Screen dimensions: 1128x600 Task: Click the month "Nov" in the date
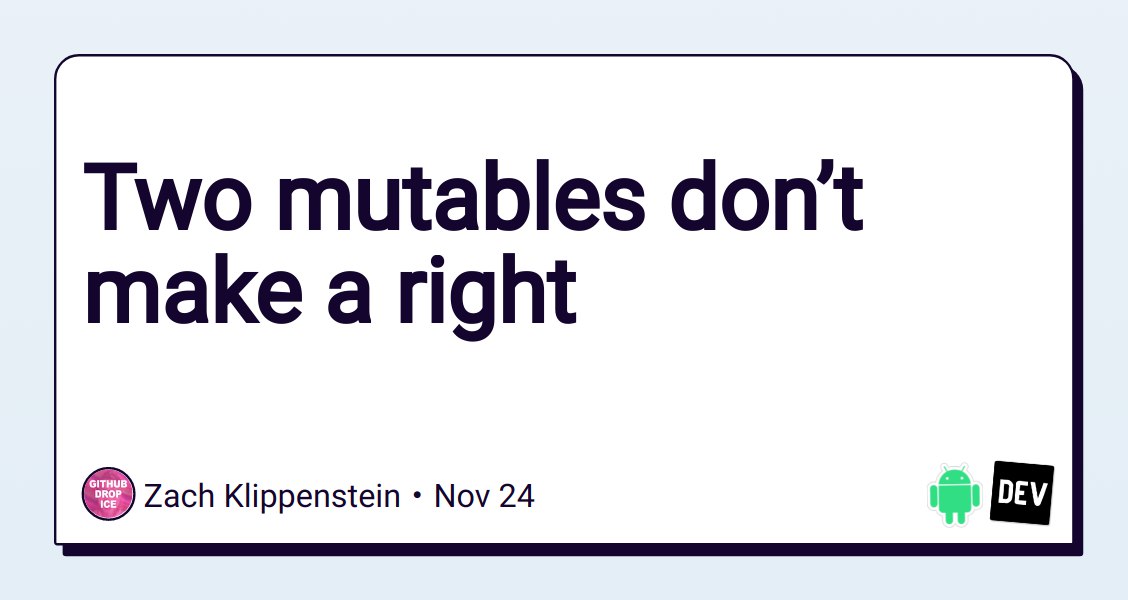pos(461,495)
